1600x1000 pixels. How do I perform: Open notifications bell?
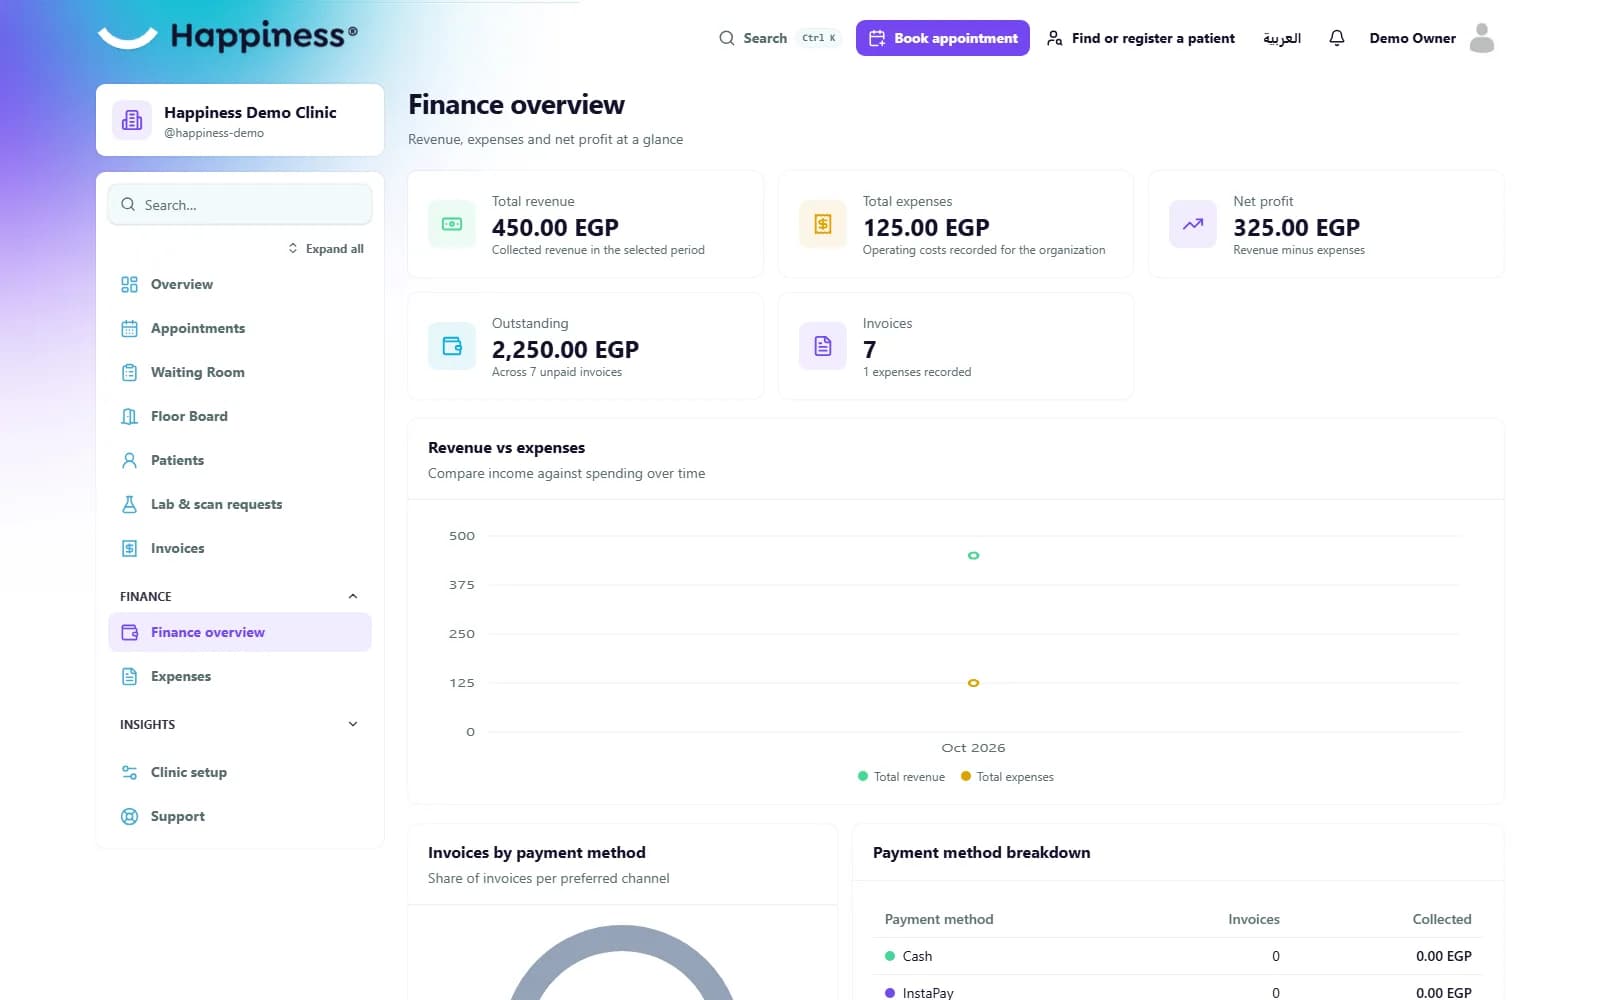(x=1336, y=38)
